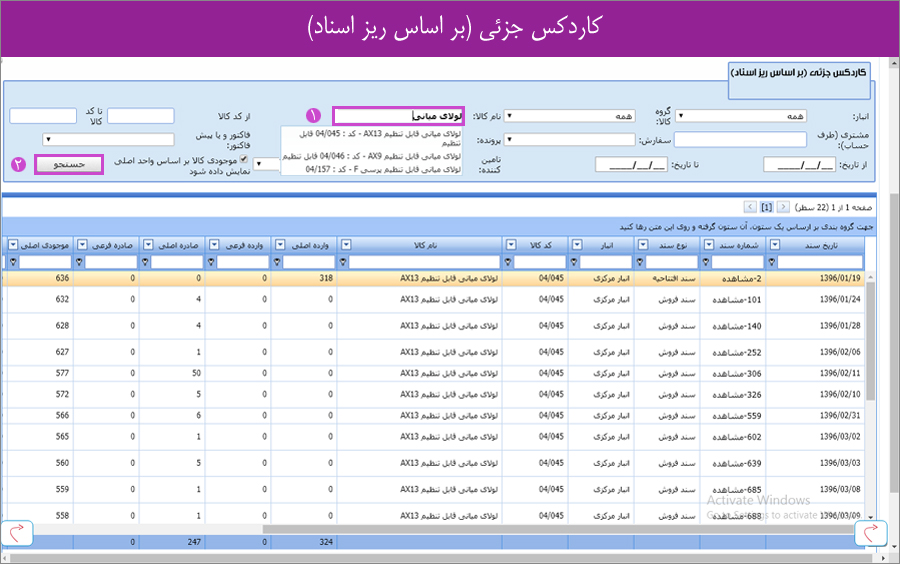Open column menu for وارده اصلی header
900x564 pixels.
coord(280,245)
